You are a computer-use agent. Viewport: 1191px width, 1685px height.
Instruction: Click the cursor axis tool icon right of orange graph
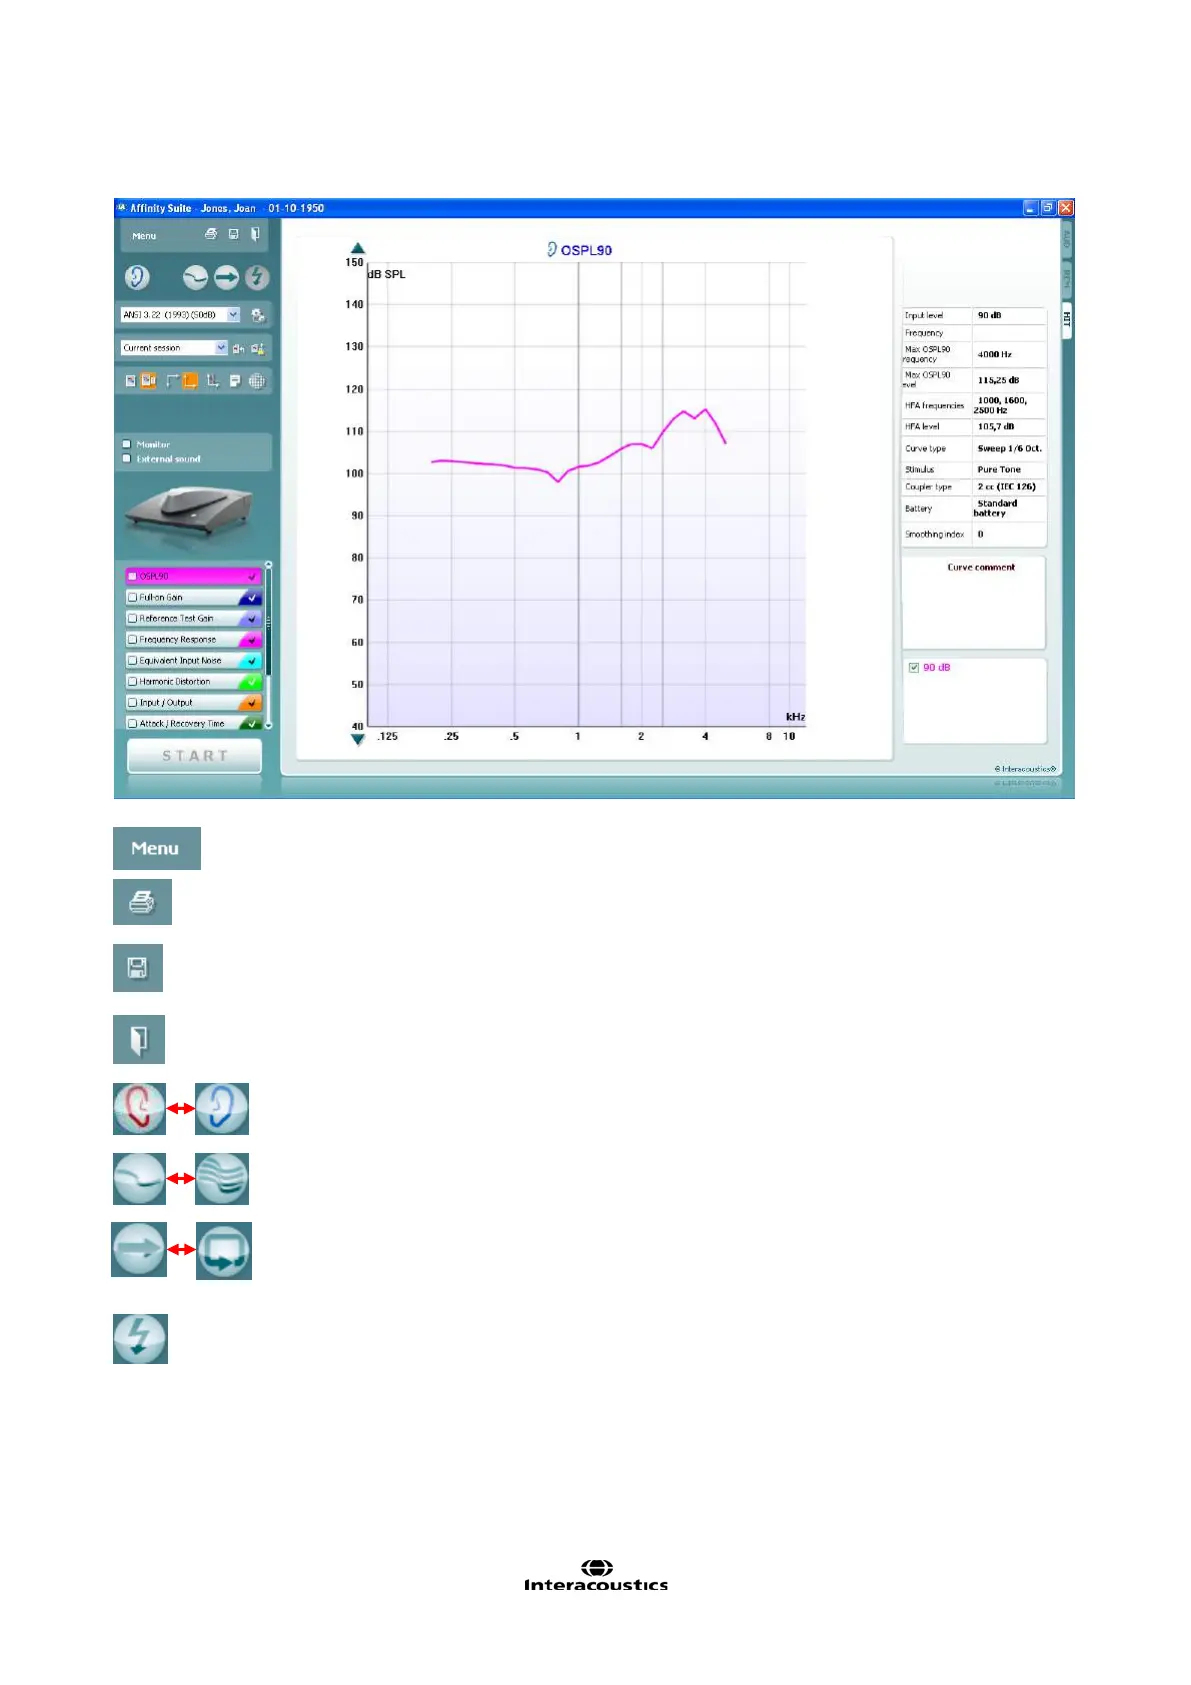tap(212, 381)
